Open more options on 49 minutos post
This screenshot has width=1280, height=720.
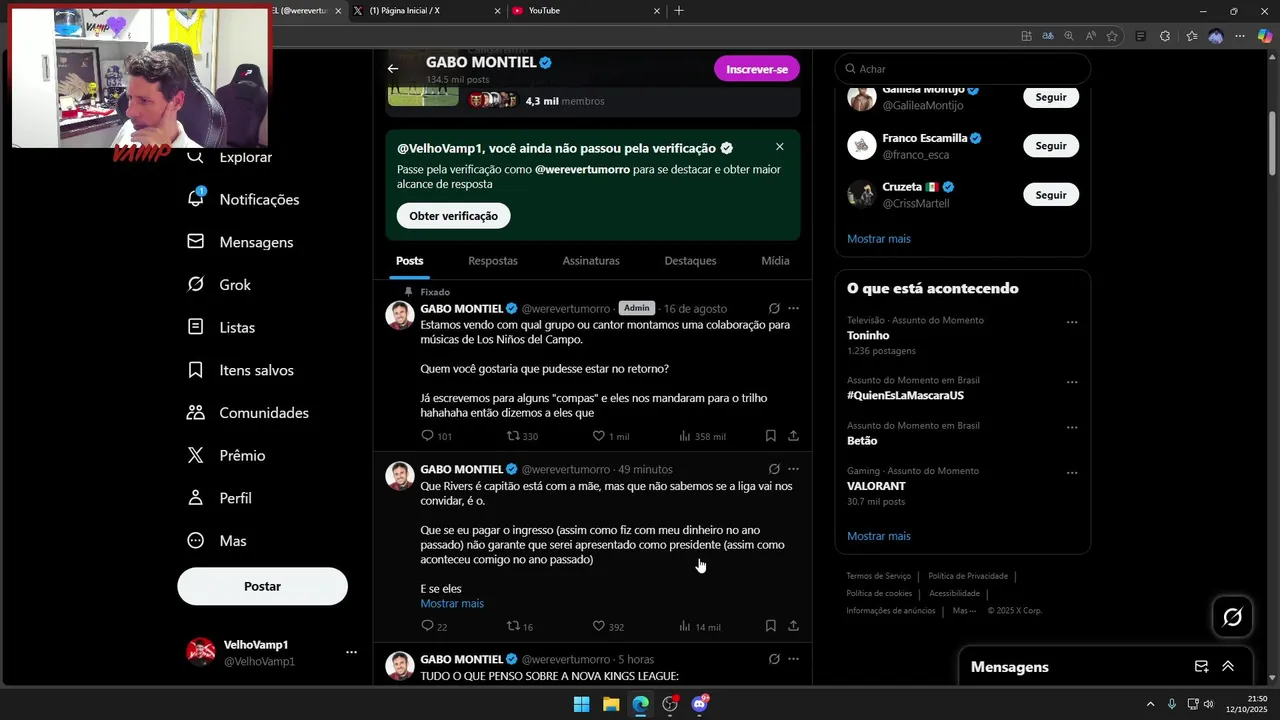coord(794,469)
